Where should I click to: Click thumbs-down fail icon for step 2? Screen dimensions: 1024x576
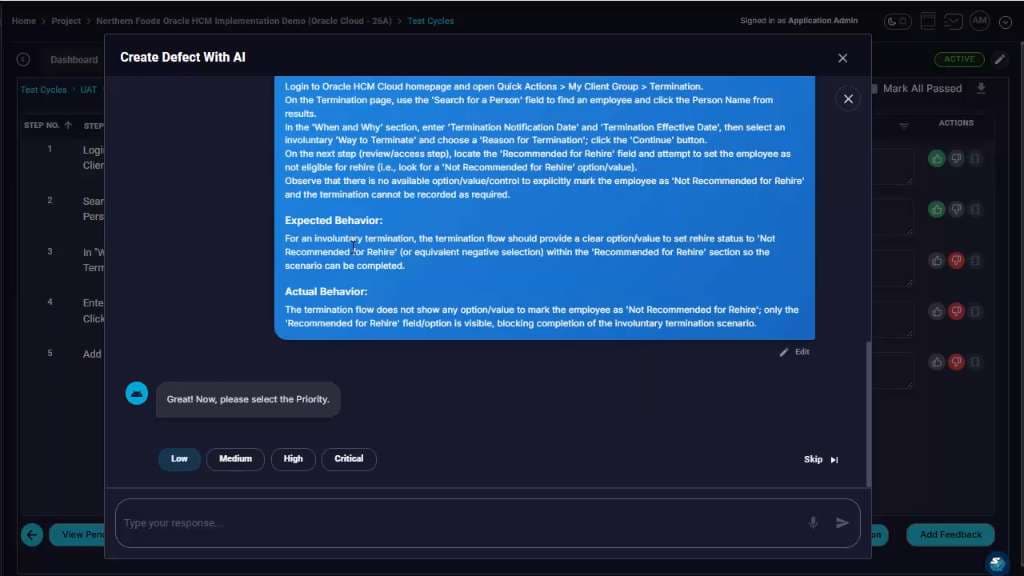(956, 209)
